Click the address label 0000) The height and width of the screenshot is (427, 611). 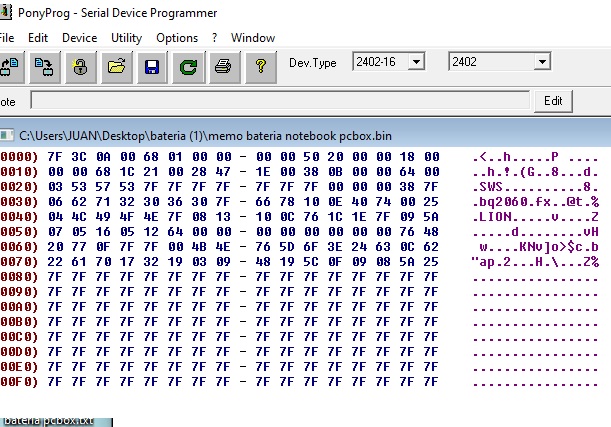pyautogui.click(x=19, y=157)
